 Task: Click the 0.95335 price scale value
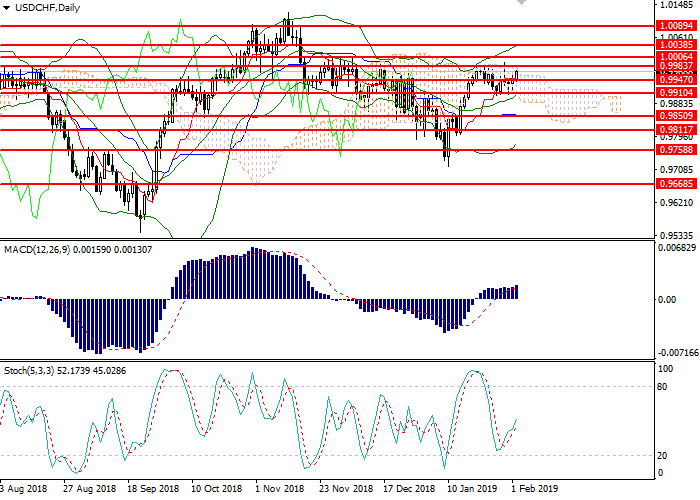pos(676,235)
